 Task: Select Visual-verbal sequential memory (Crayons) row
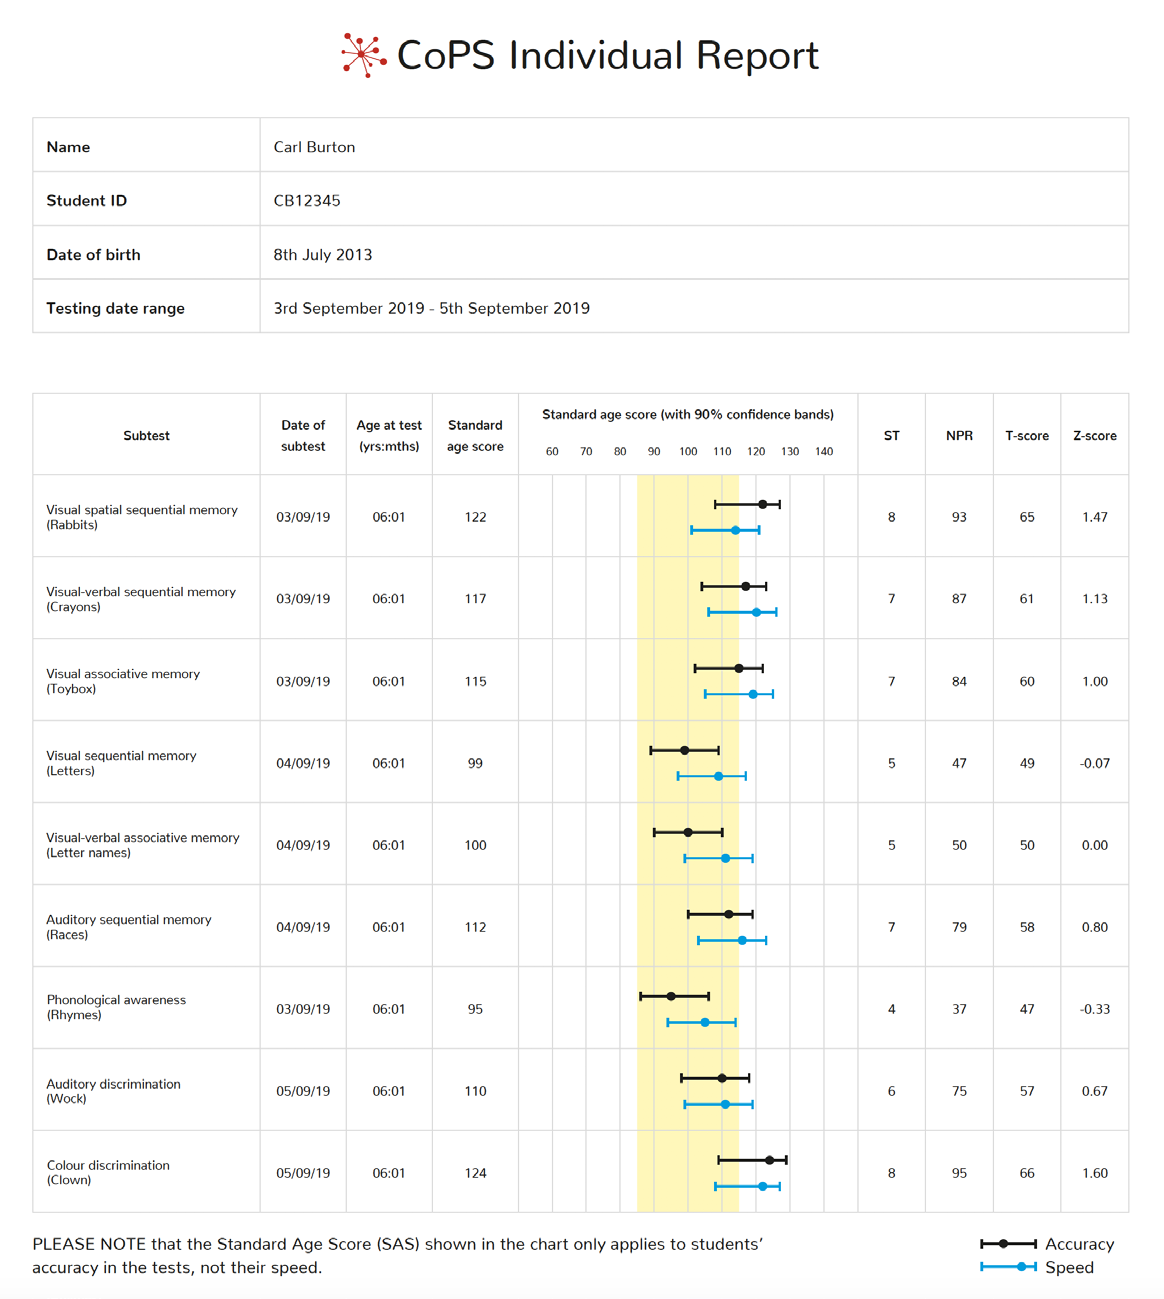click(x=581, y=598)
